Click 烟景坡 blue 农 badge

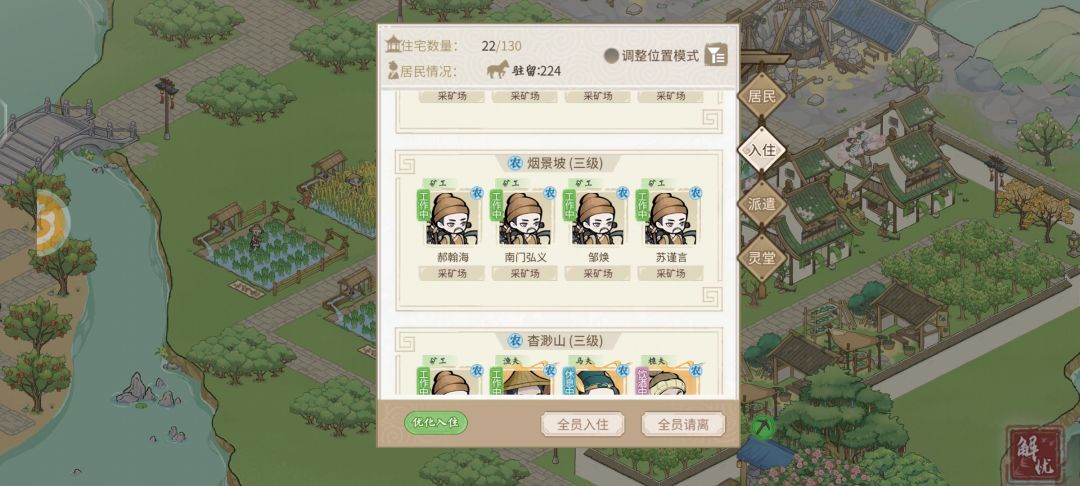coord(515,163)
